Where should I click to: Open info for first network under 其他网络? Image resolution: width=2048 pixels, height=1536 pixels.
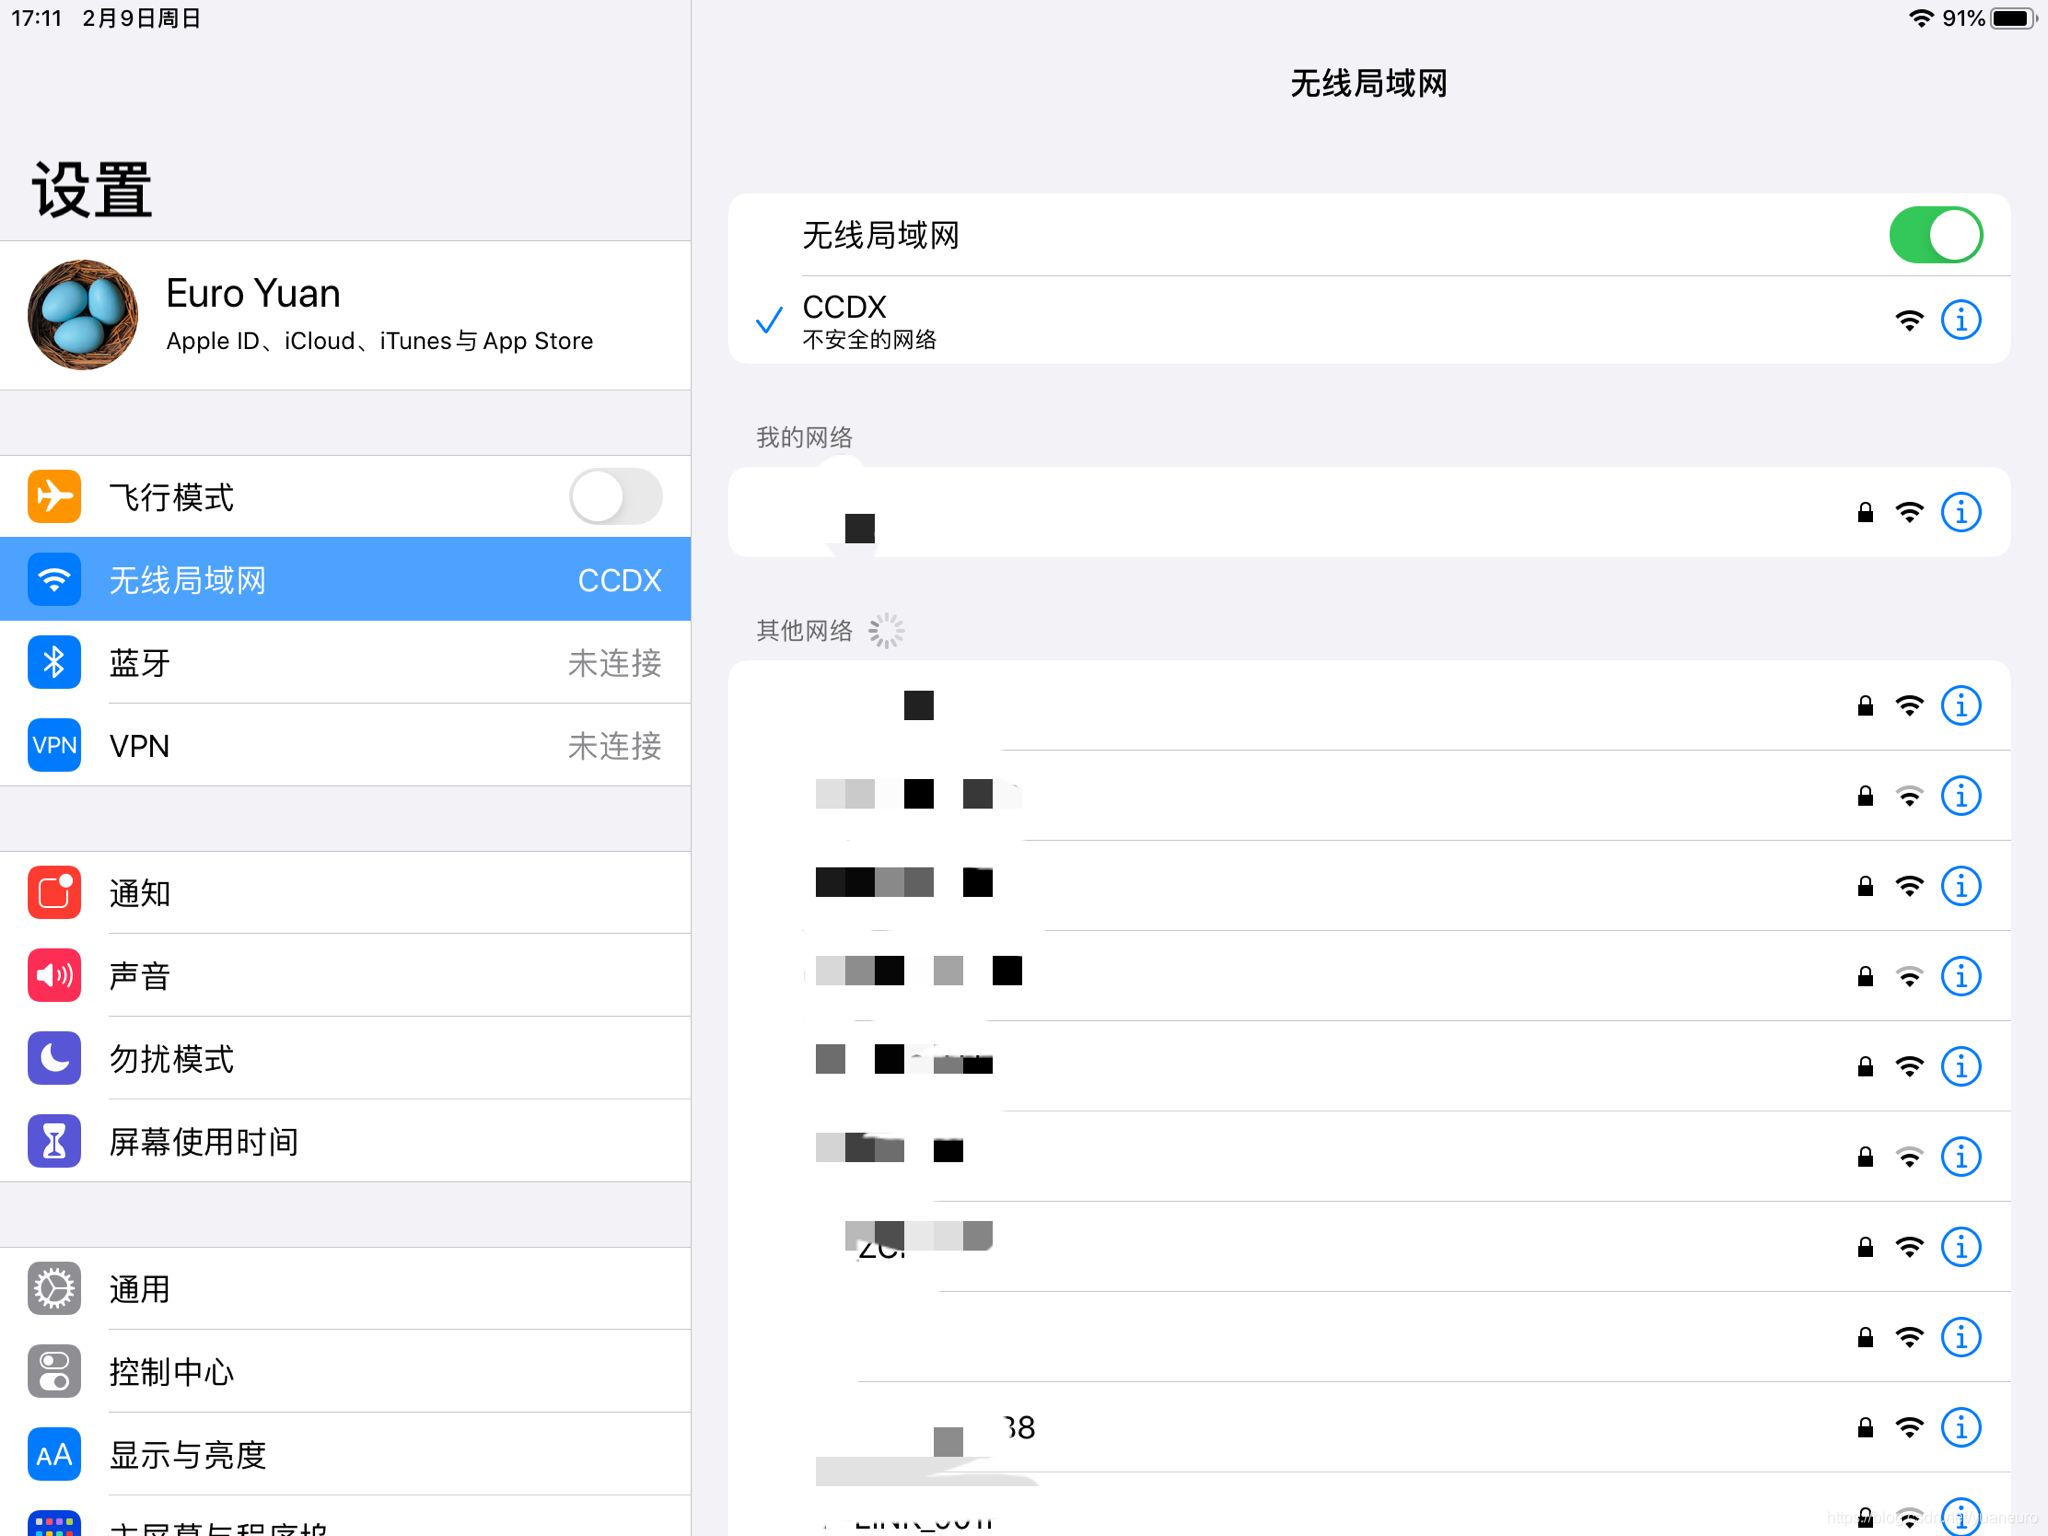click(1960, 706)
